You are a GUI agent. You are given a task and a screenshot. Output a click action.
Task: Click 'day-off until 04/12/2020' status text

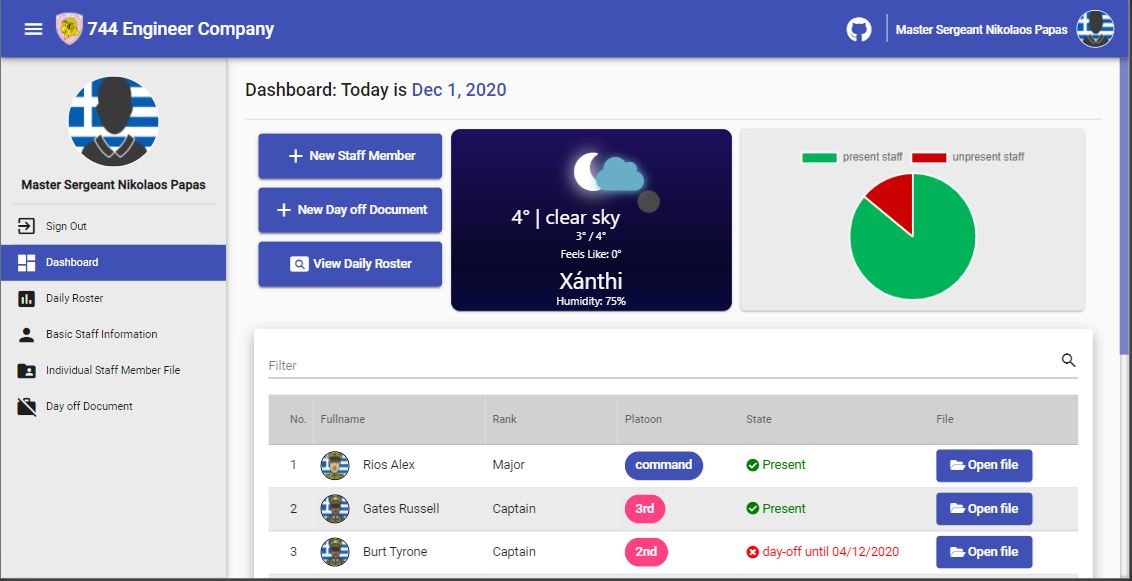(830, 552)
